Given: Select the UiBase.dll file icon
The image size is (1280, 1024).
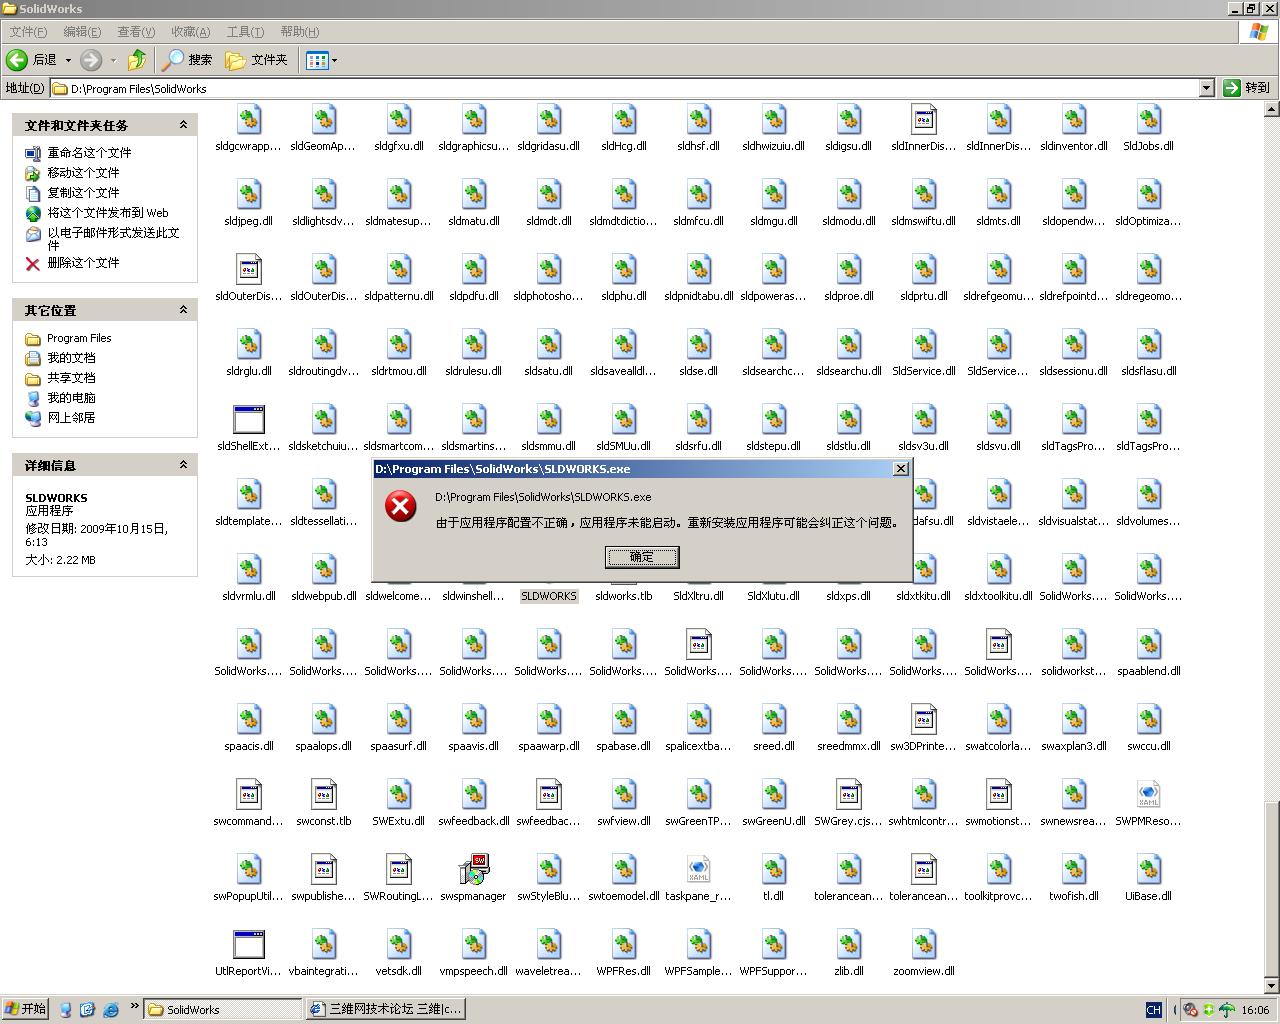Looking at the screenshot, I should 1149,870.
